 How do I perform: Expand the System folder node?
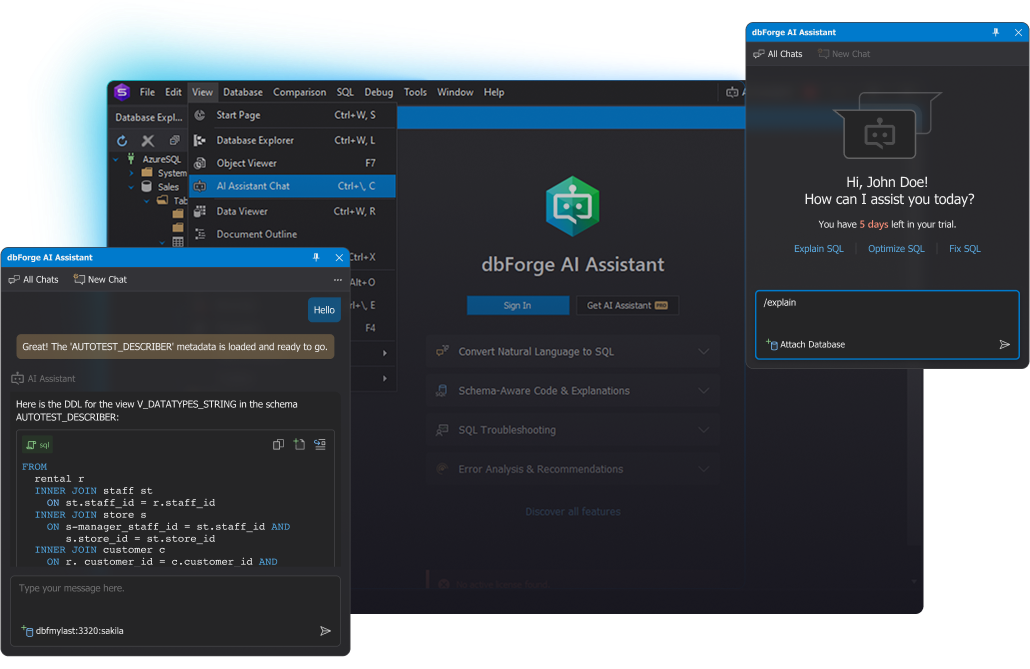tap(131, 173)
